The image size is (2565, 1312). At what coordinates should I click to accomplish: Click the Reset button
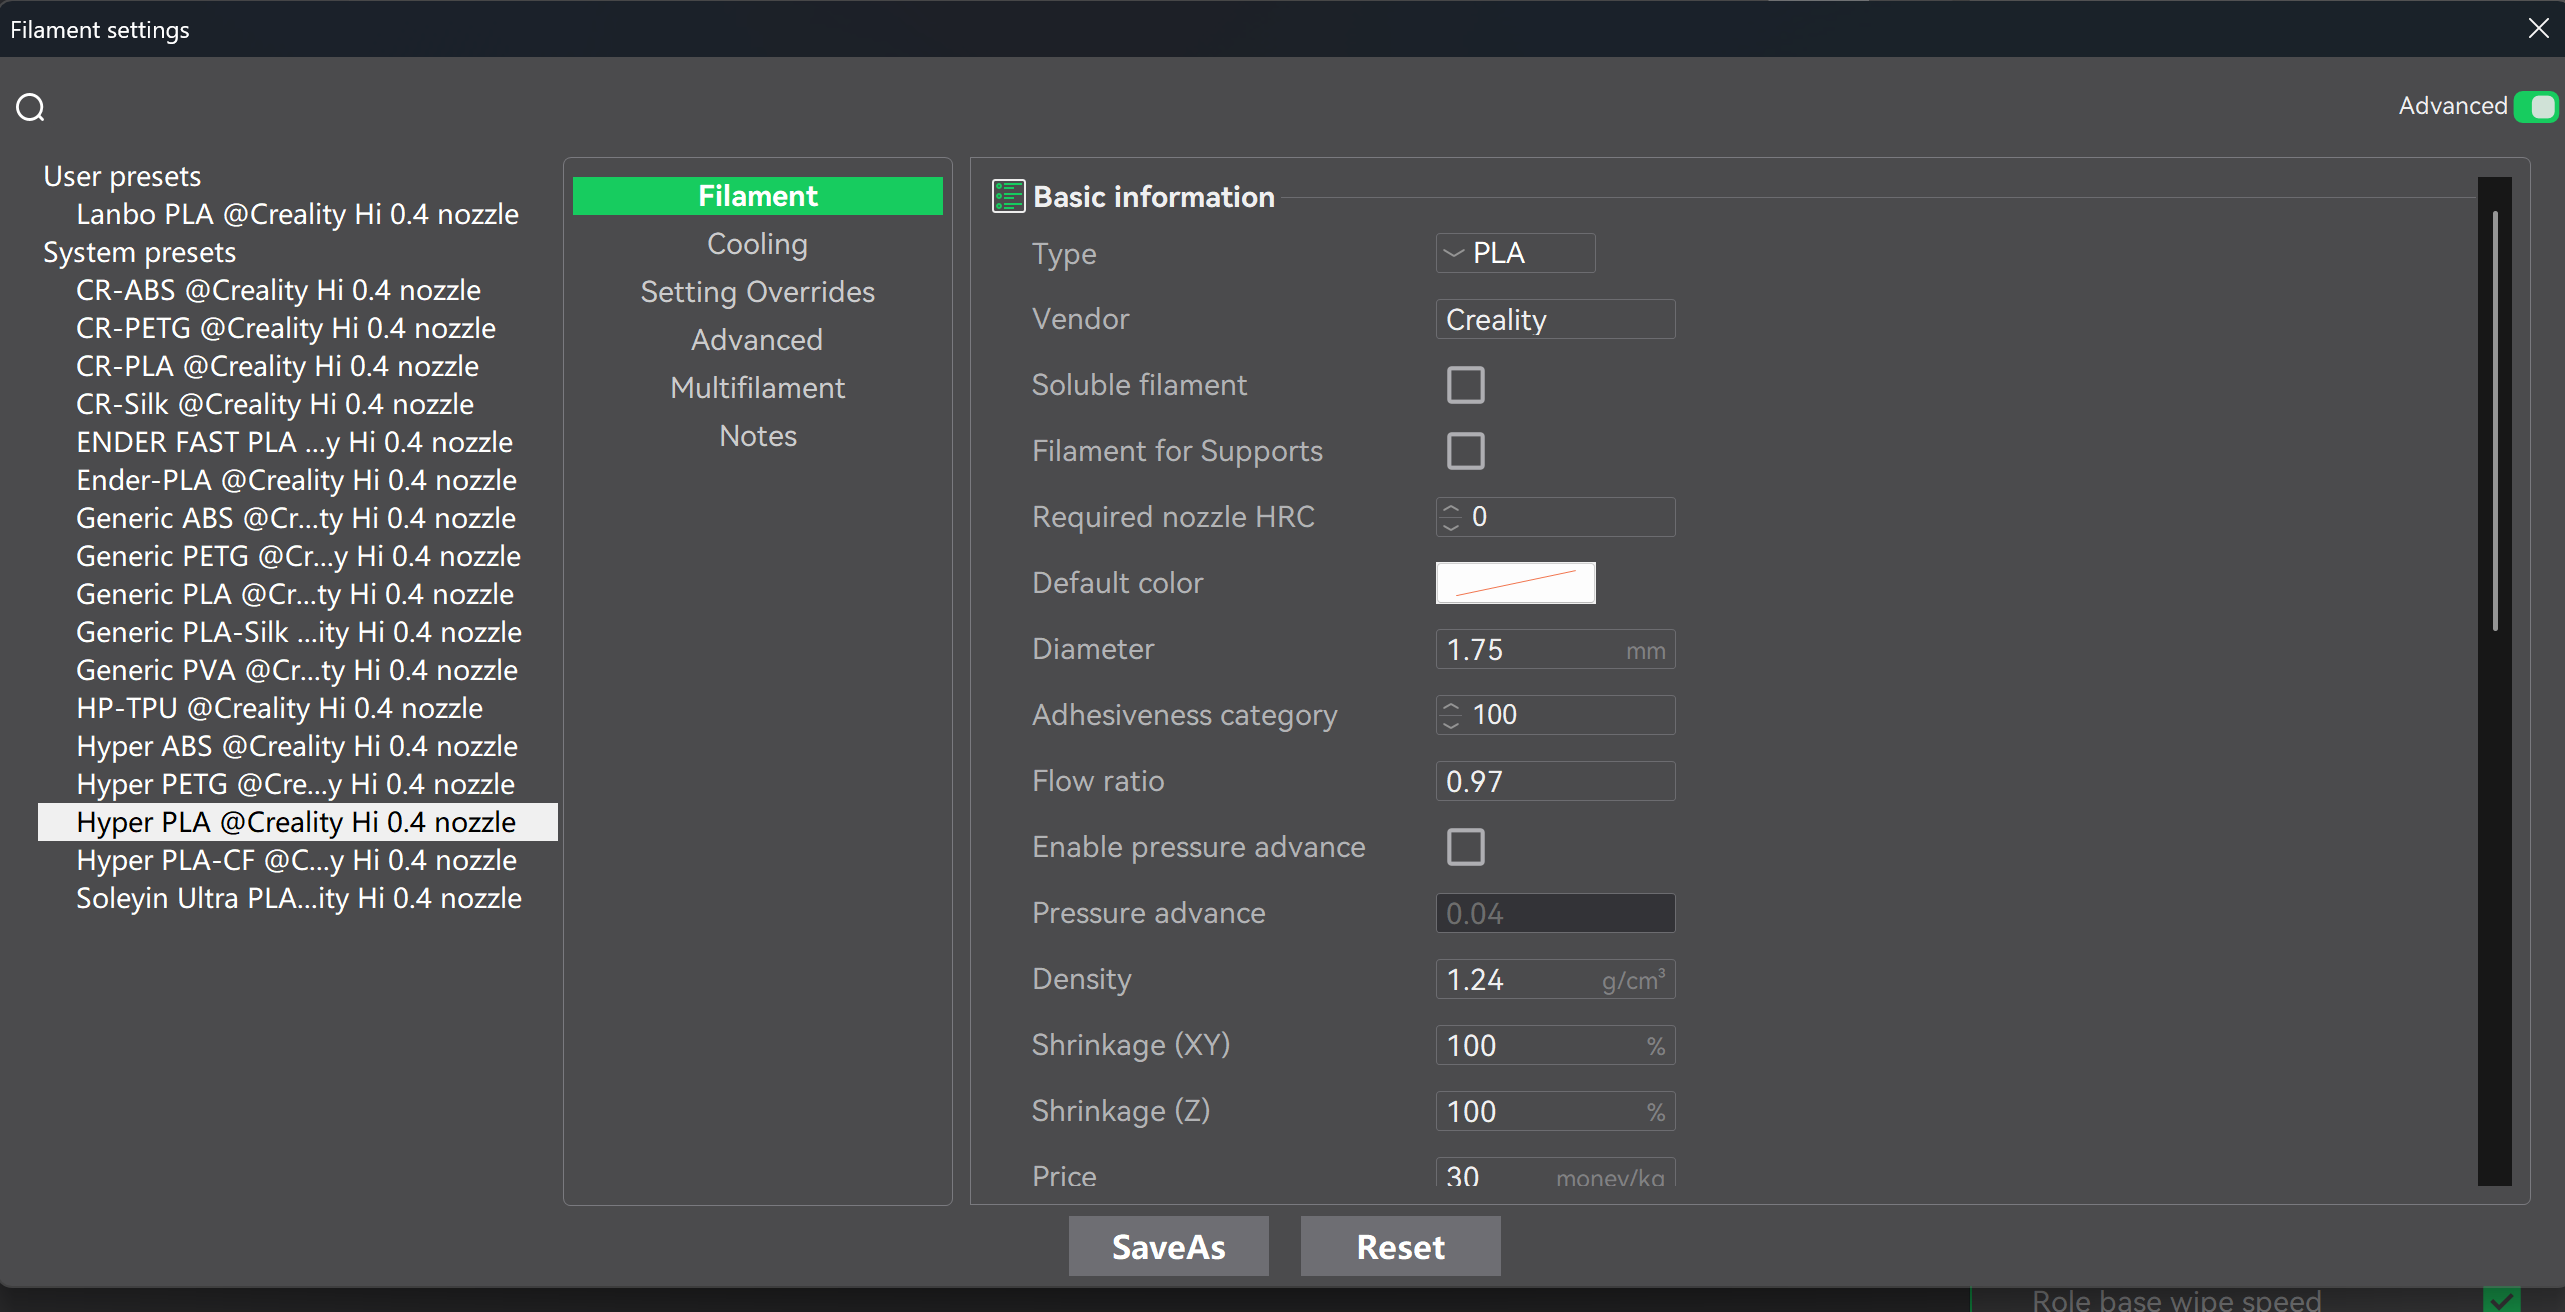pos(1400,1246)
